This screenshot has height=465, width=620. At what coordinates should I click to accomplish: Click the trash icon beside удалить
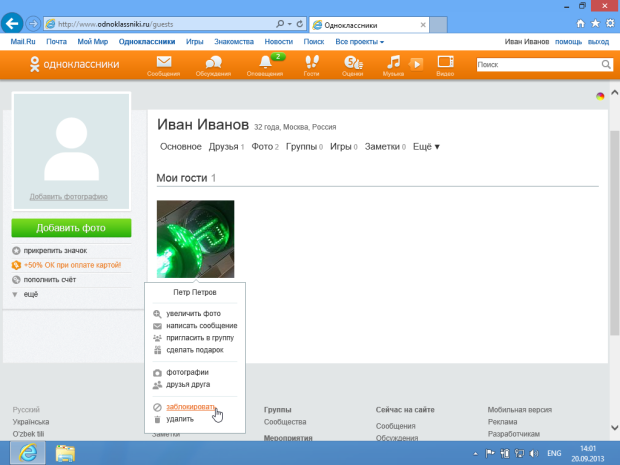click(x=157, y=420)
